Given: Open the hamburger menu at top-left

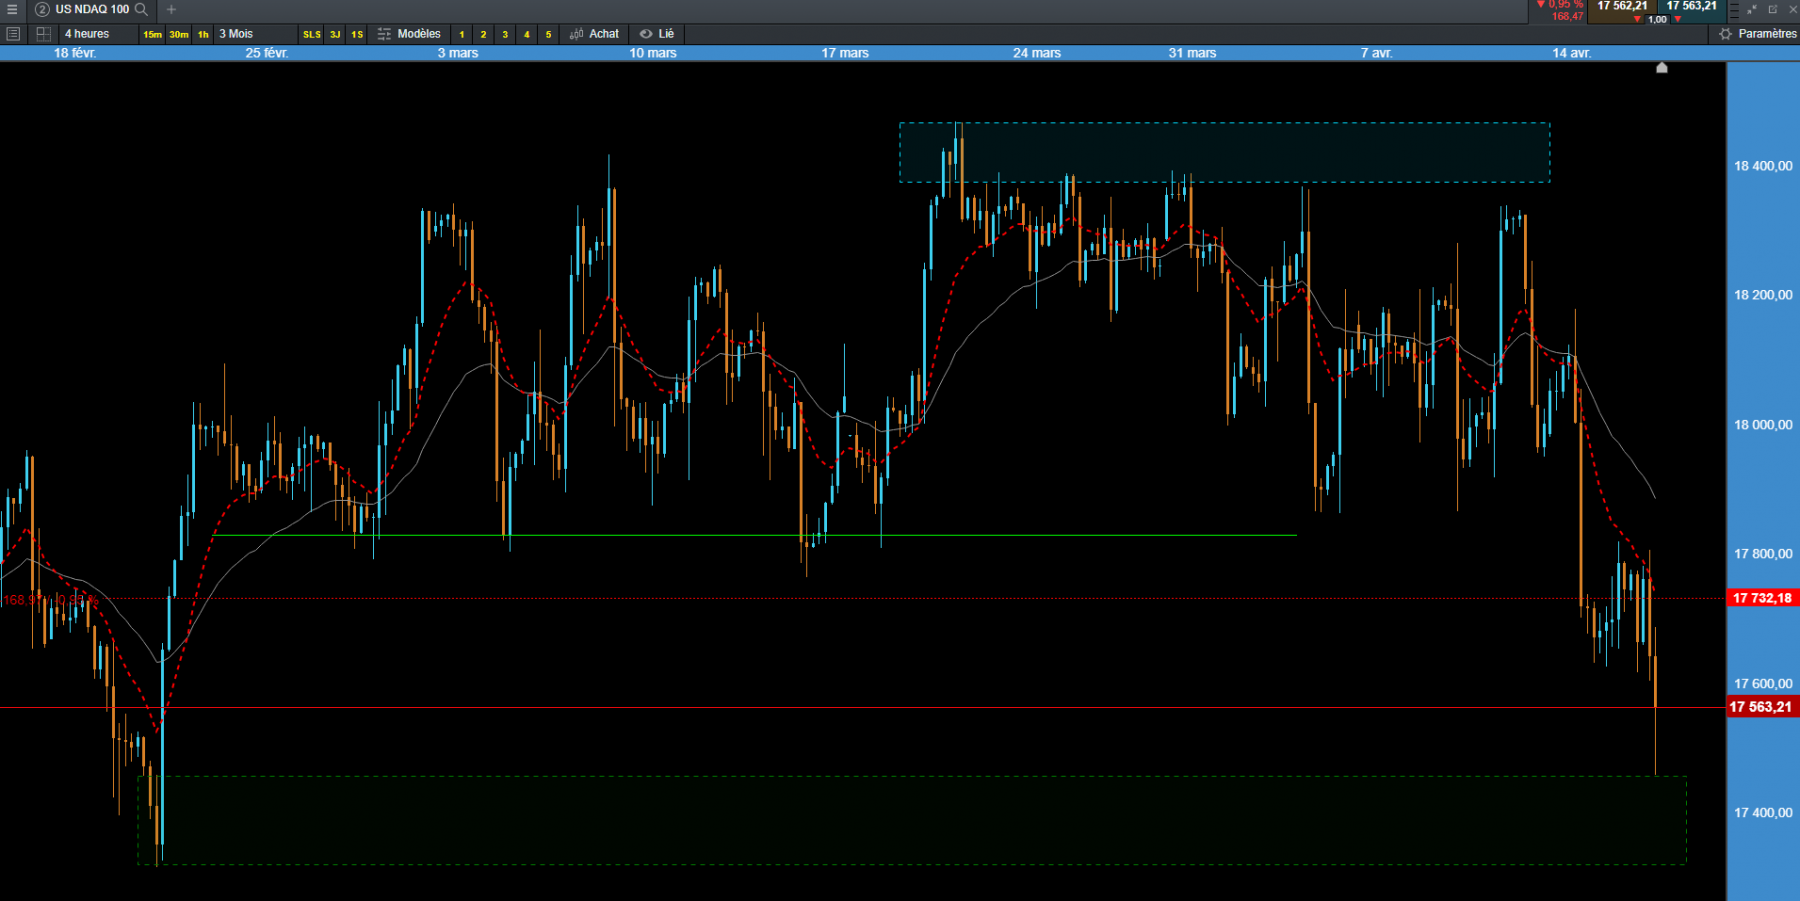Looking at the screenshot, I should (12, 9).
